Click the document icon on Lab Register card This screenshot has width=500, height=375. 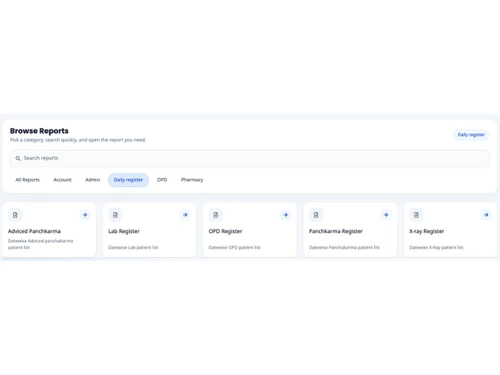tap(115, 215)
